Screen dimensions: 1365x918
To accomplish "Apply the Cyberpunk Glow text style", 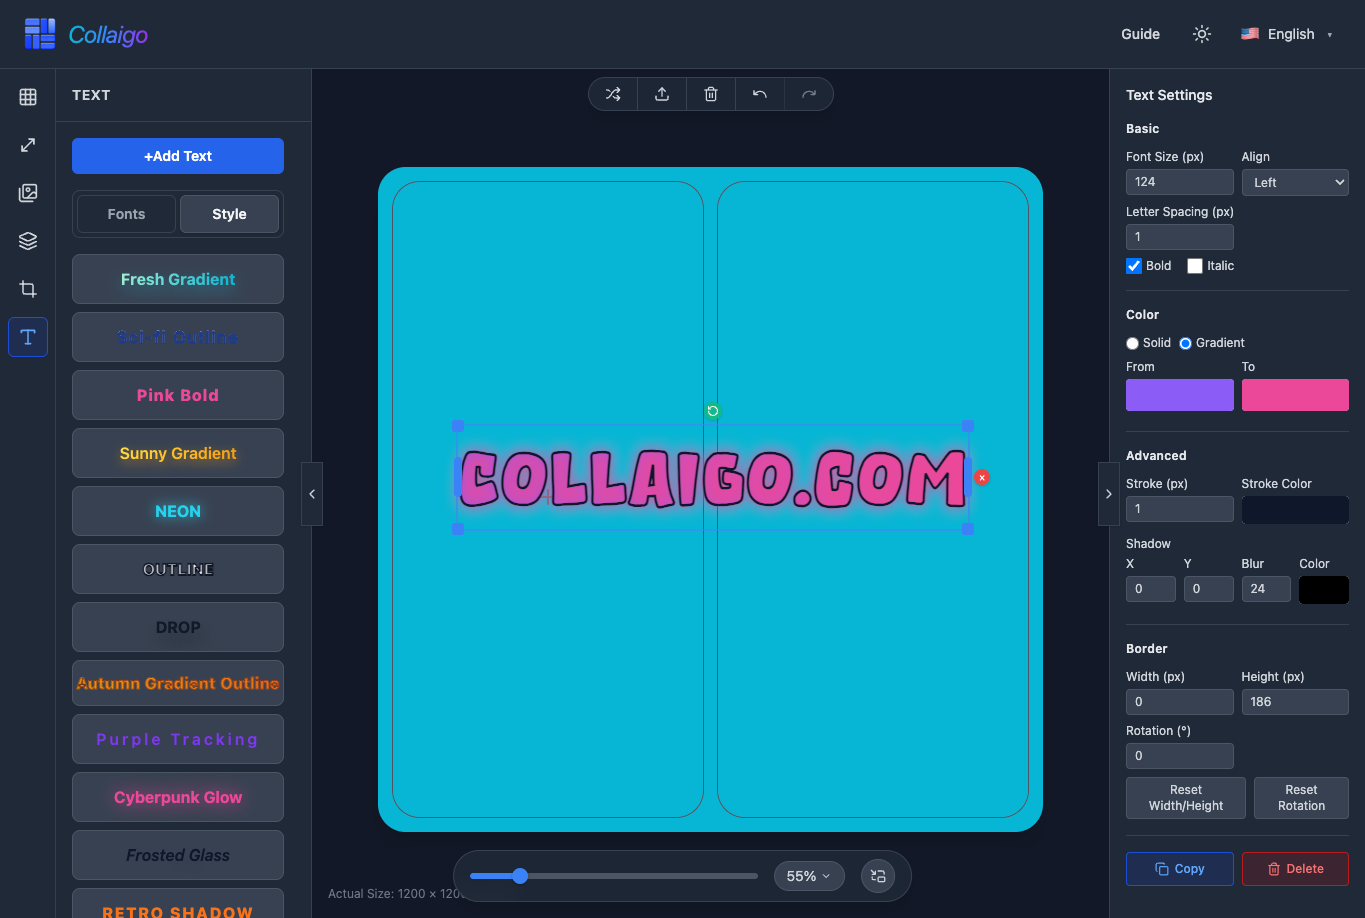I will click(178, 797).
